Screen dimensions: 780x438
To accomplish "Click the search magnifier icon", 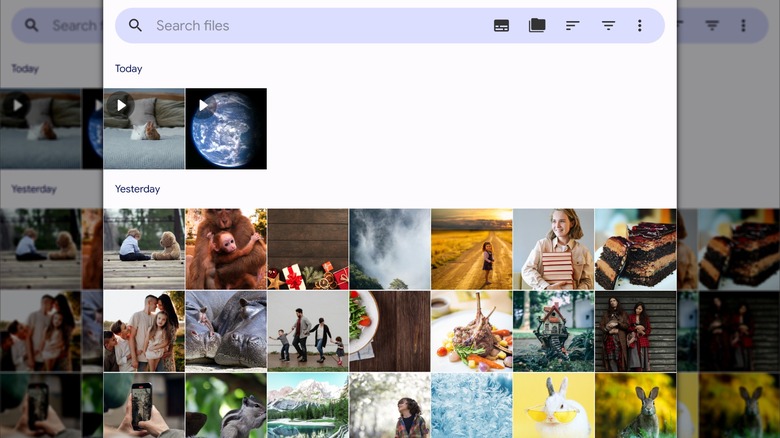I will click(x=136, y=26).
